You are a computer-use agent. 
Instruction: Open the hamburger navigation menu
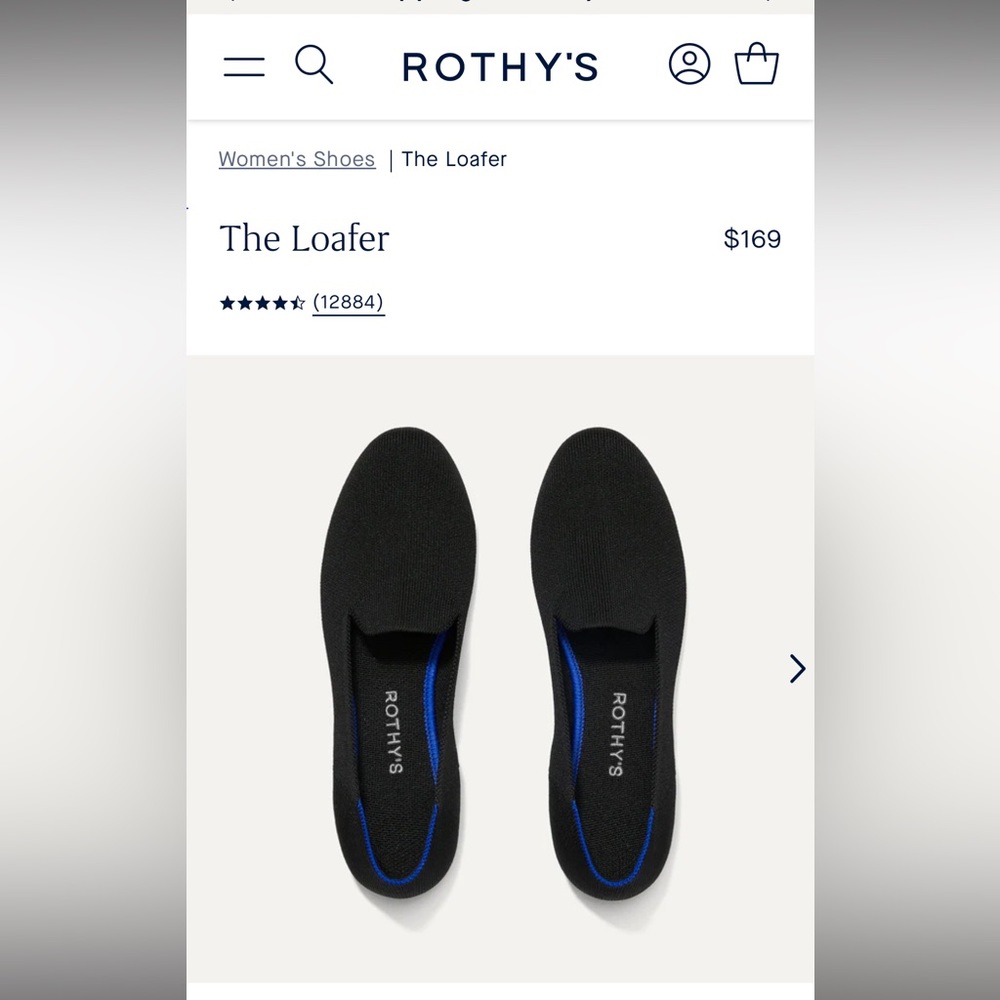pyautogui.click(x=244, y=65)
